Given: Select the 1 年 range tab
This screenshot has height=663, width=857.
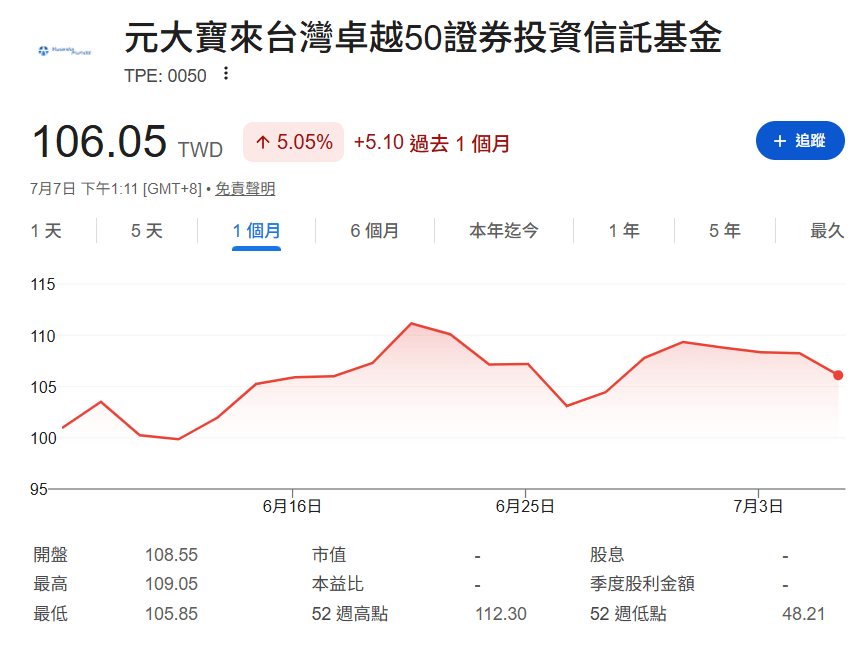Looking at the screenshot, I should click(x=624, y=231).
